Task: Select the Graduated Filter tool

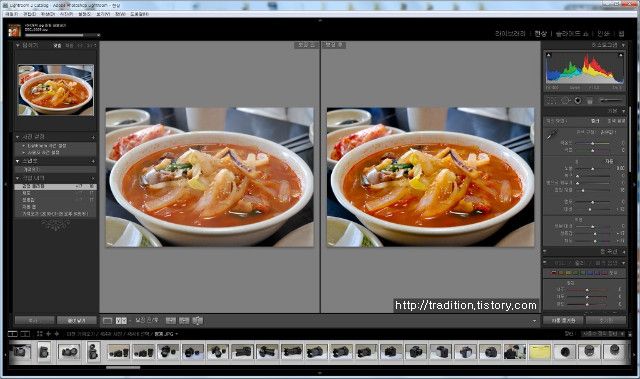Action: click(589, 100)
